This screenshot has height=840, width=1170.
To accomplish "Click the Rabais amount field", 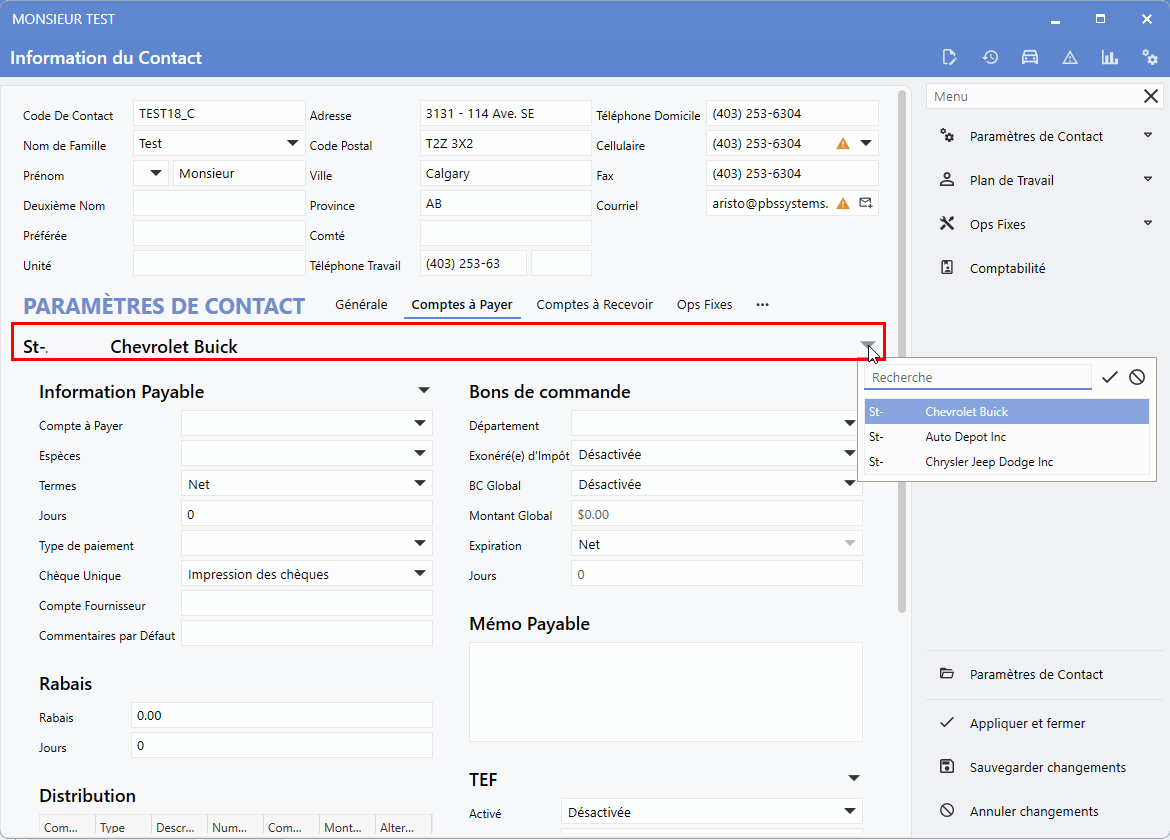I will click(x=281, y=715).
